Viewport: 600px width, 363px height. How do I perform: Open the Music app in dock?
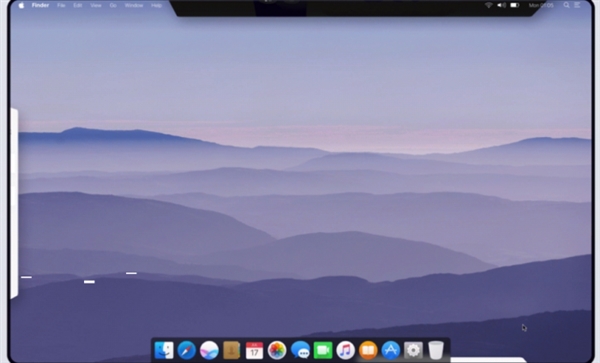tap(346, 350)
